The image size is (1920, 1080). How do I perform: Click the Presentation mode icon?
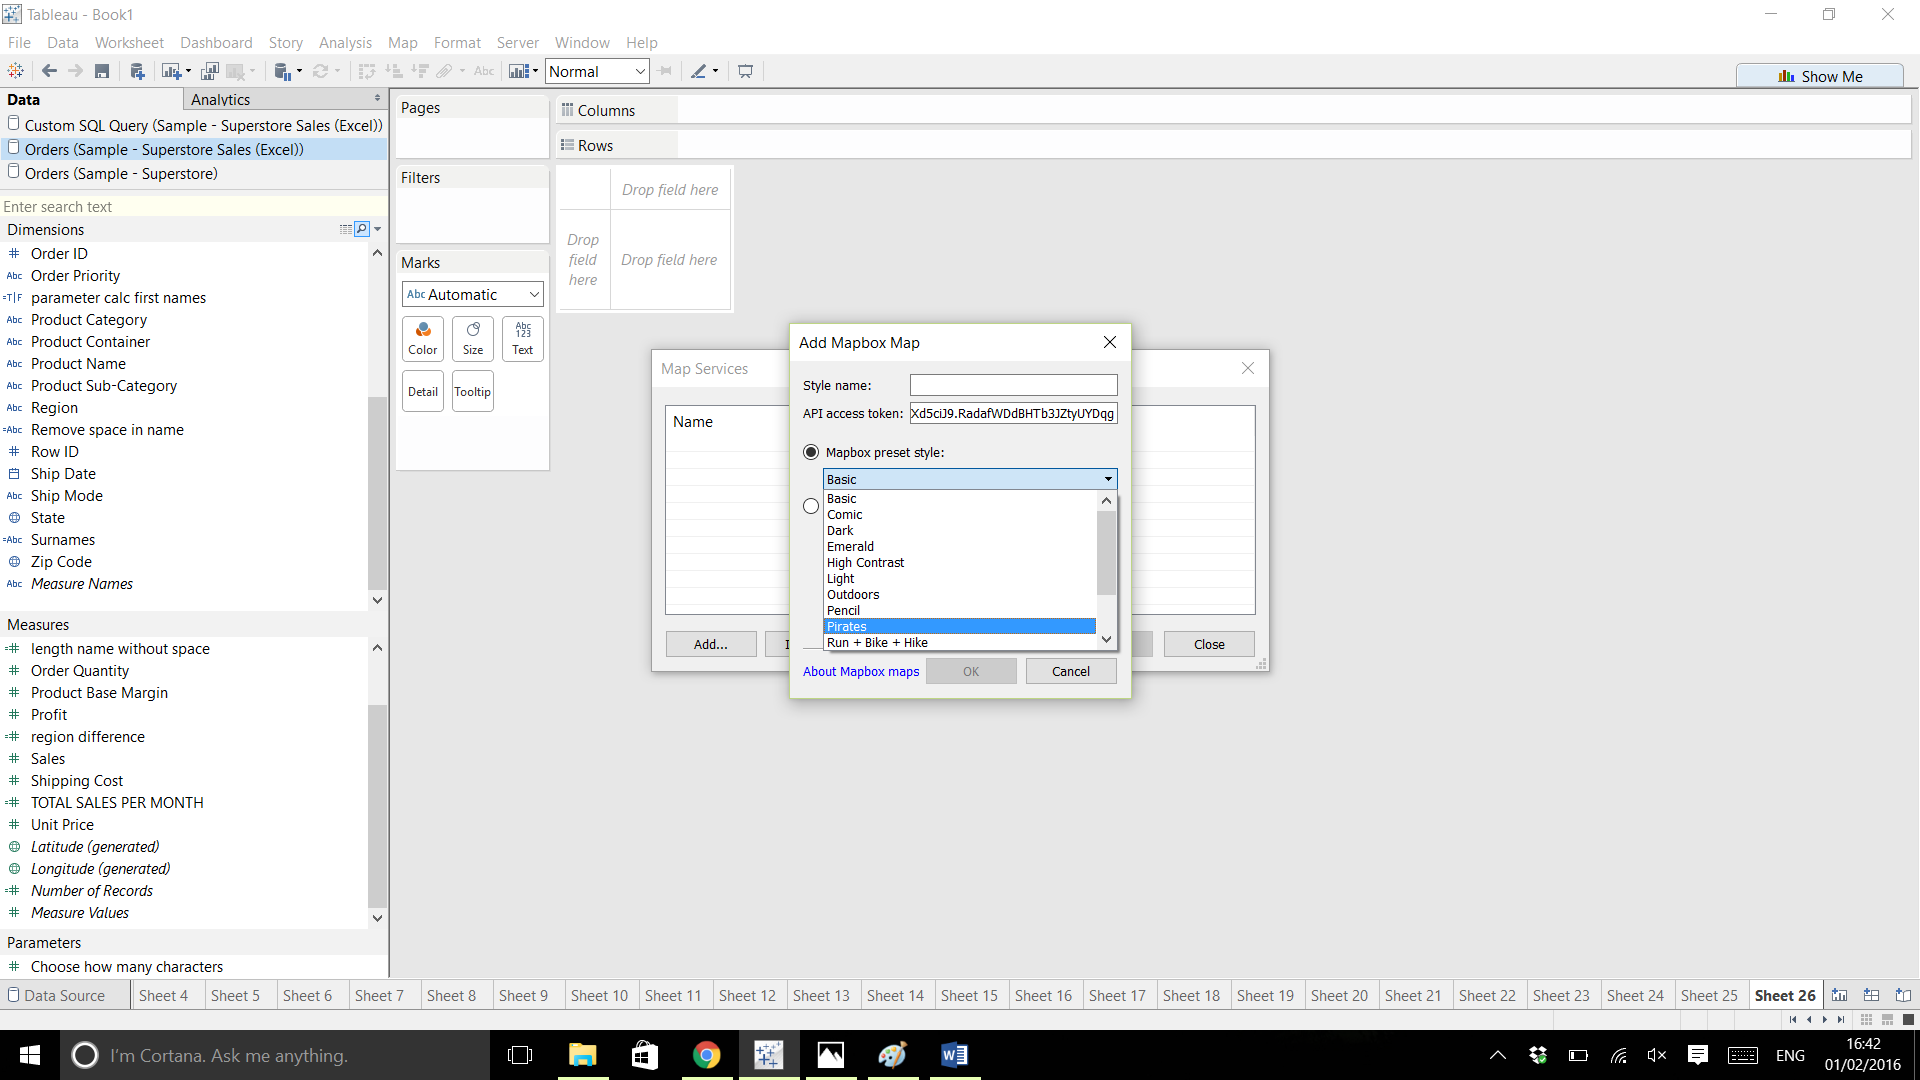pos(745,71)
